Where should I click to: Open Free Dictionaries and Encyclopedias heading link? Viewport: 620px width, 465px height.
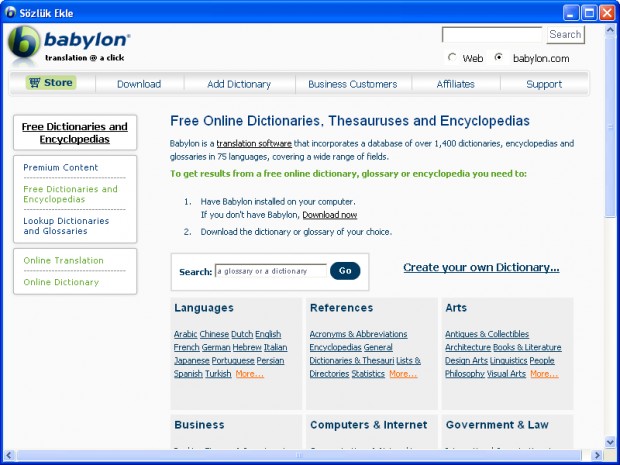pyautogui.click(x=75, y=133)
